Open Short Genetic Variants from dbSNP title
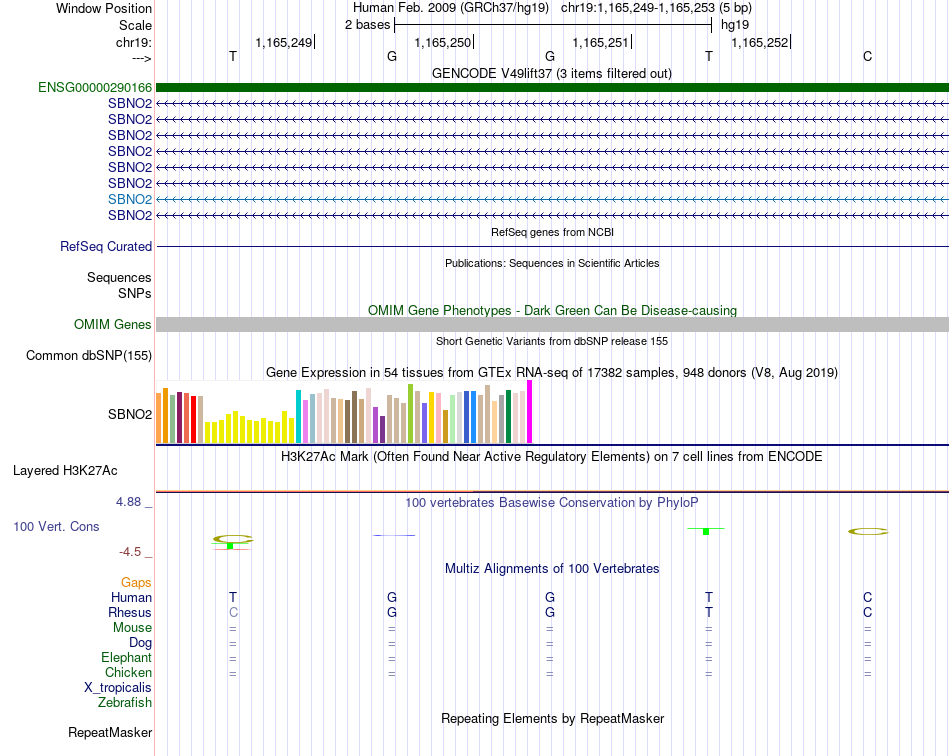 [x=552, y=341]
